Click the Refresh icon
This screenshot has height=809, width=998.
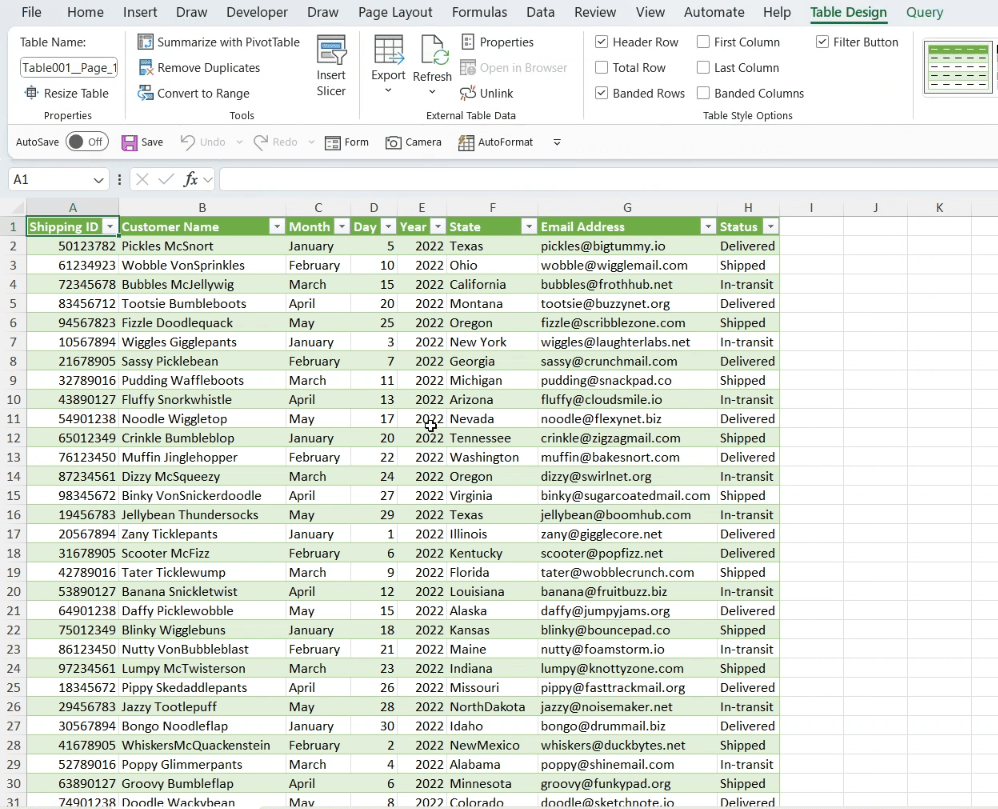coord(432,51)
